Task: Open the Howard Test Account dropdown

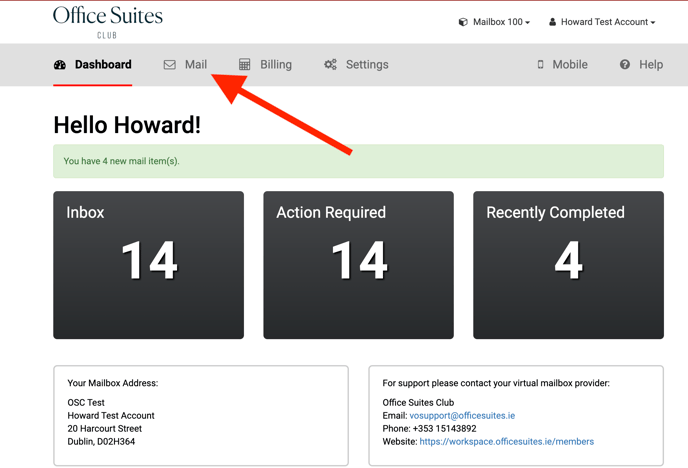Action: [608, 22]
